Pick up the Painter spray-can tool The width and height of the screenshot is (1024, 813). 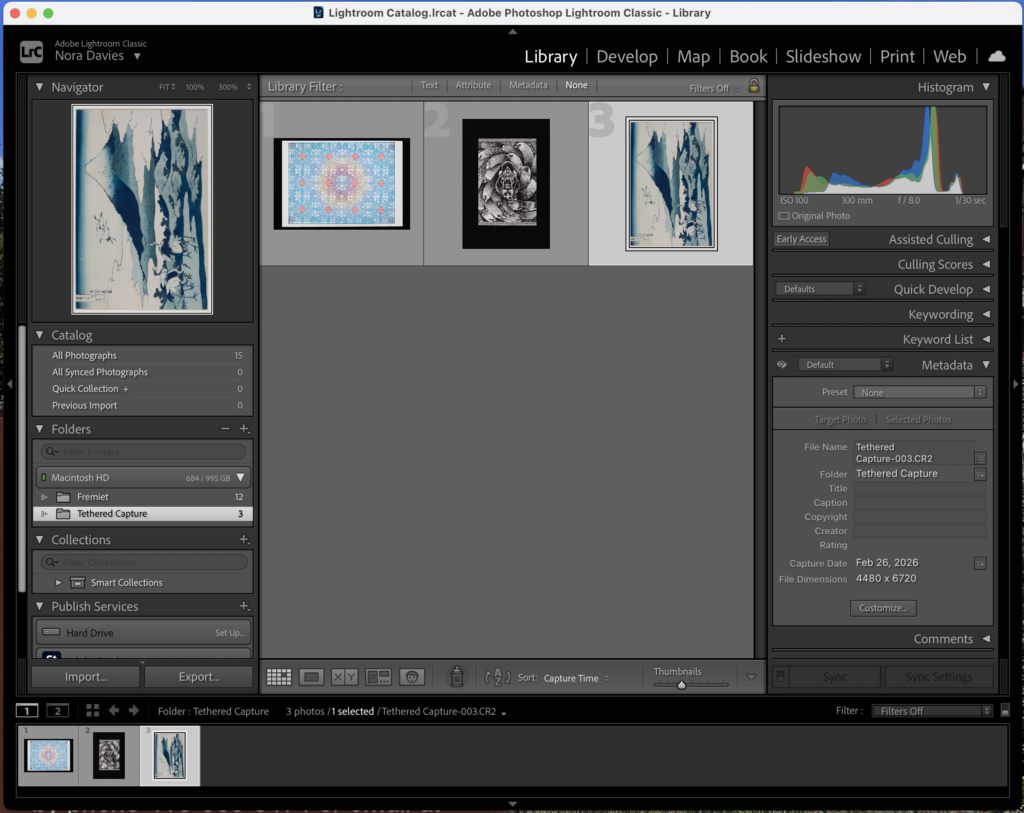(456, 677)
